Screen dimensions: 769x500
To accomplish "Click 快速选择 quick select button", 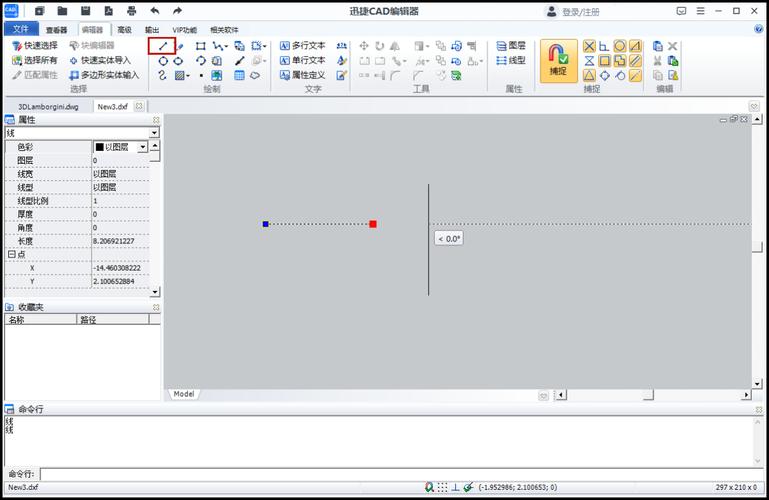I will 35,46.
